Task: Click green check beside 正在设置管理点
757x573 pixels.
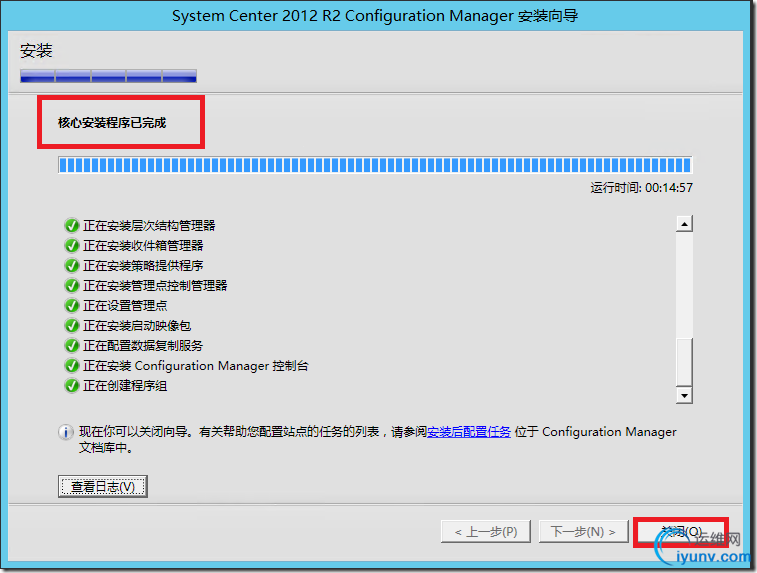Action: tap(71, 306)
